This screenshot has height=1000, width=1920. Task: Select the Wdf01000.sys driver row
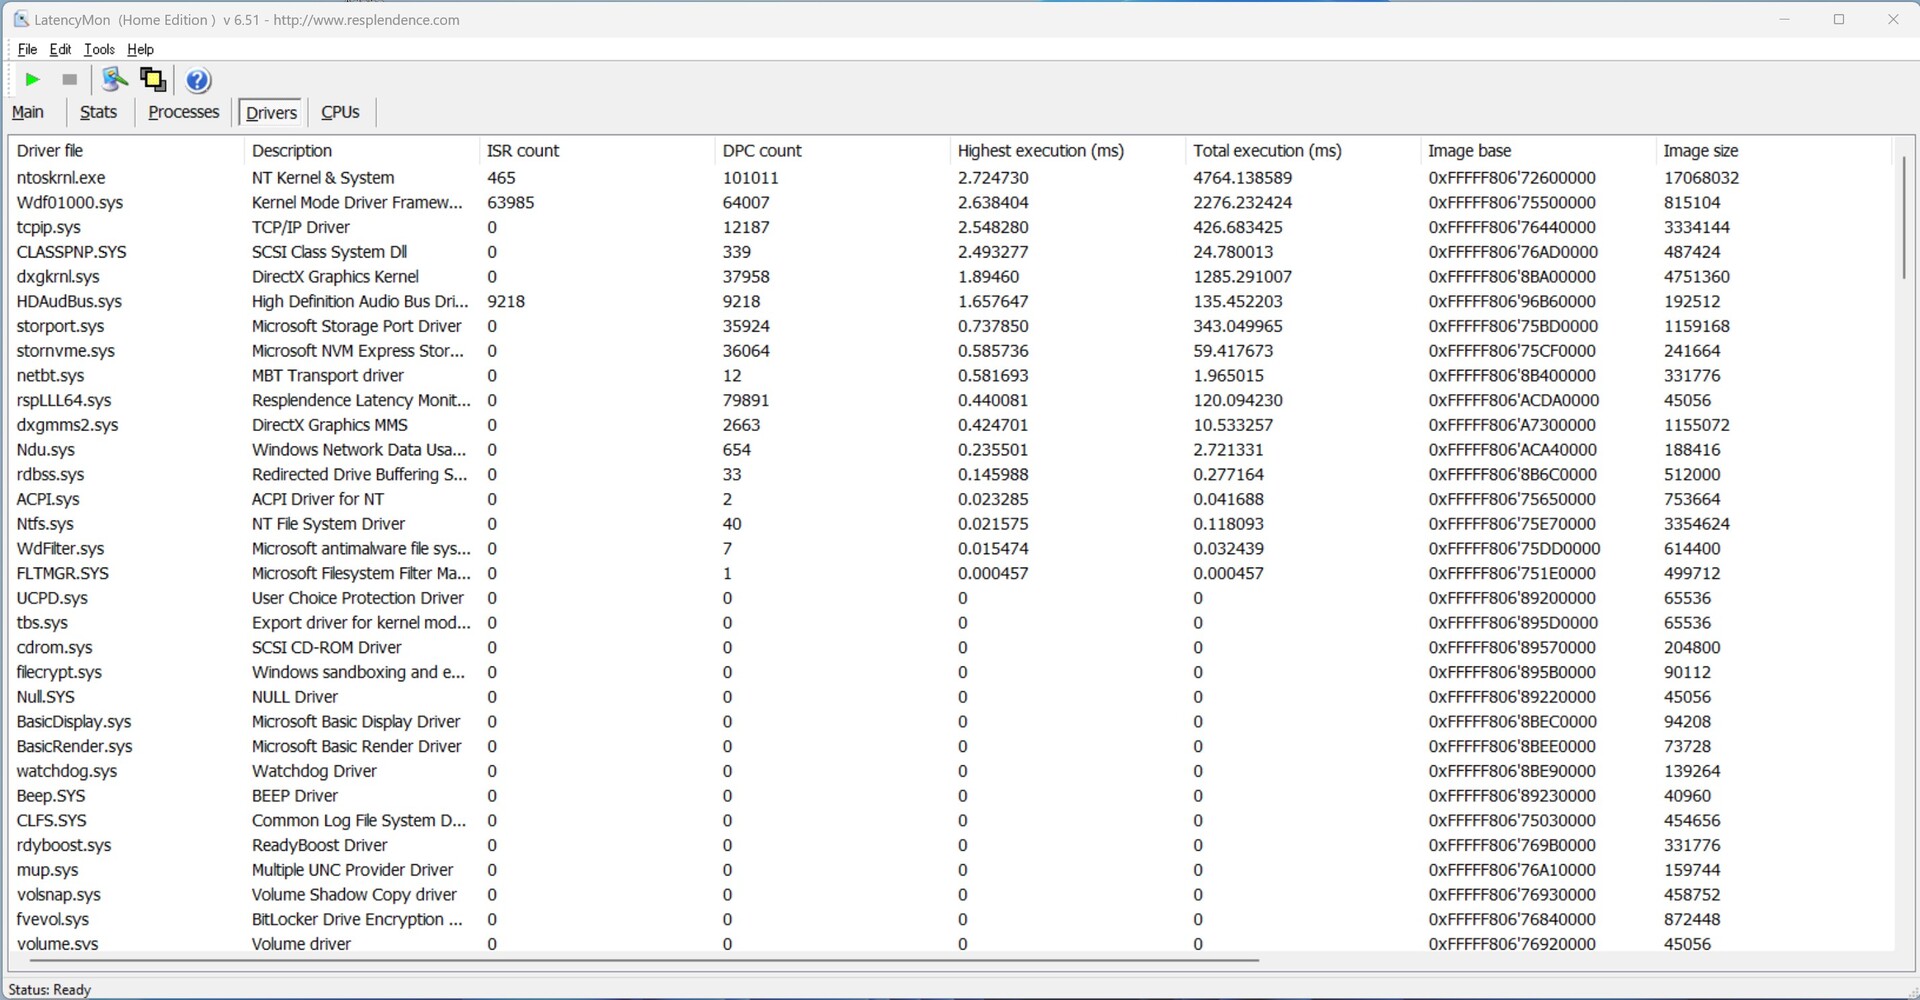tap(950, 203)
